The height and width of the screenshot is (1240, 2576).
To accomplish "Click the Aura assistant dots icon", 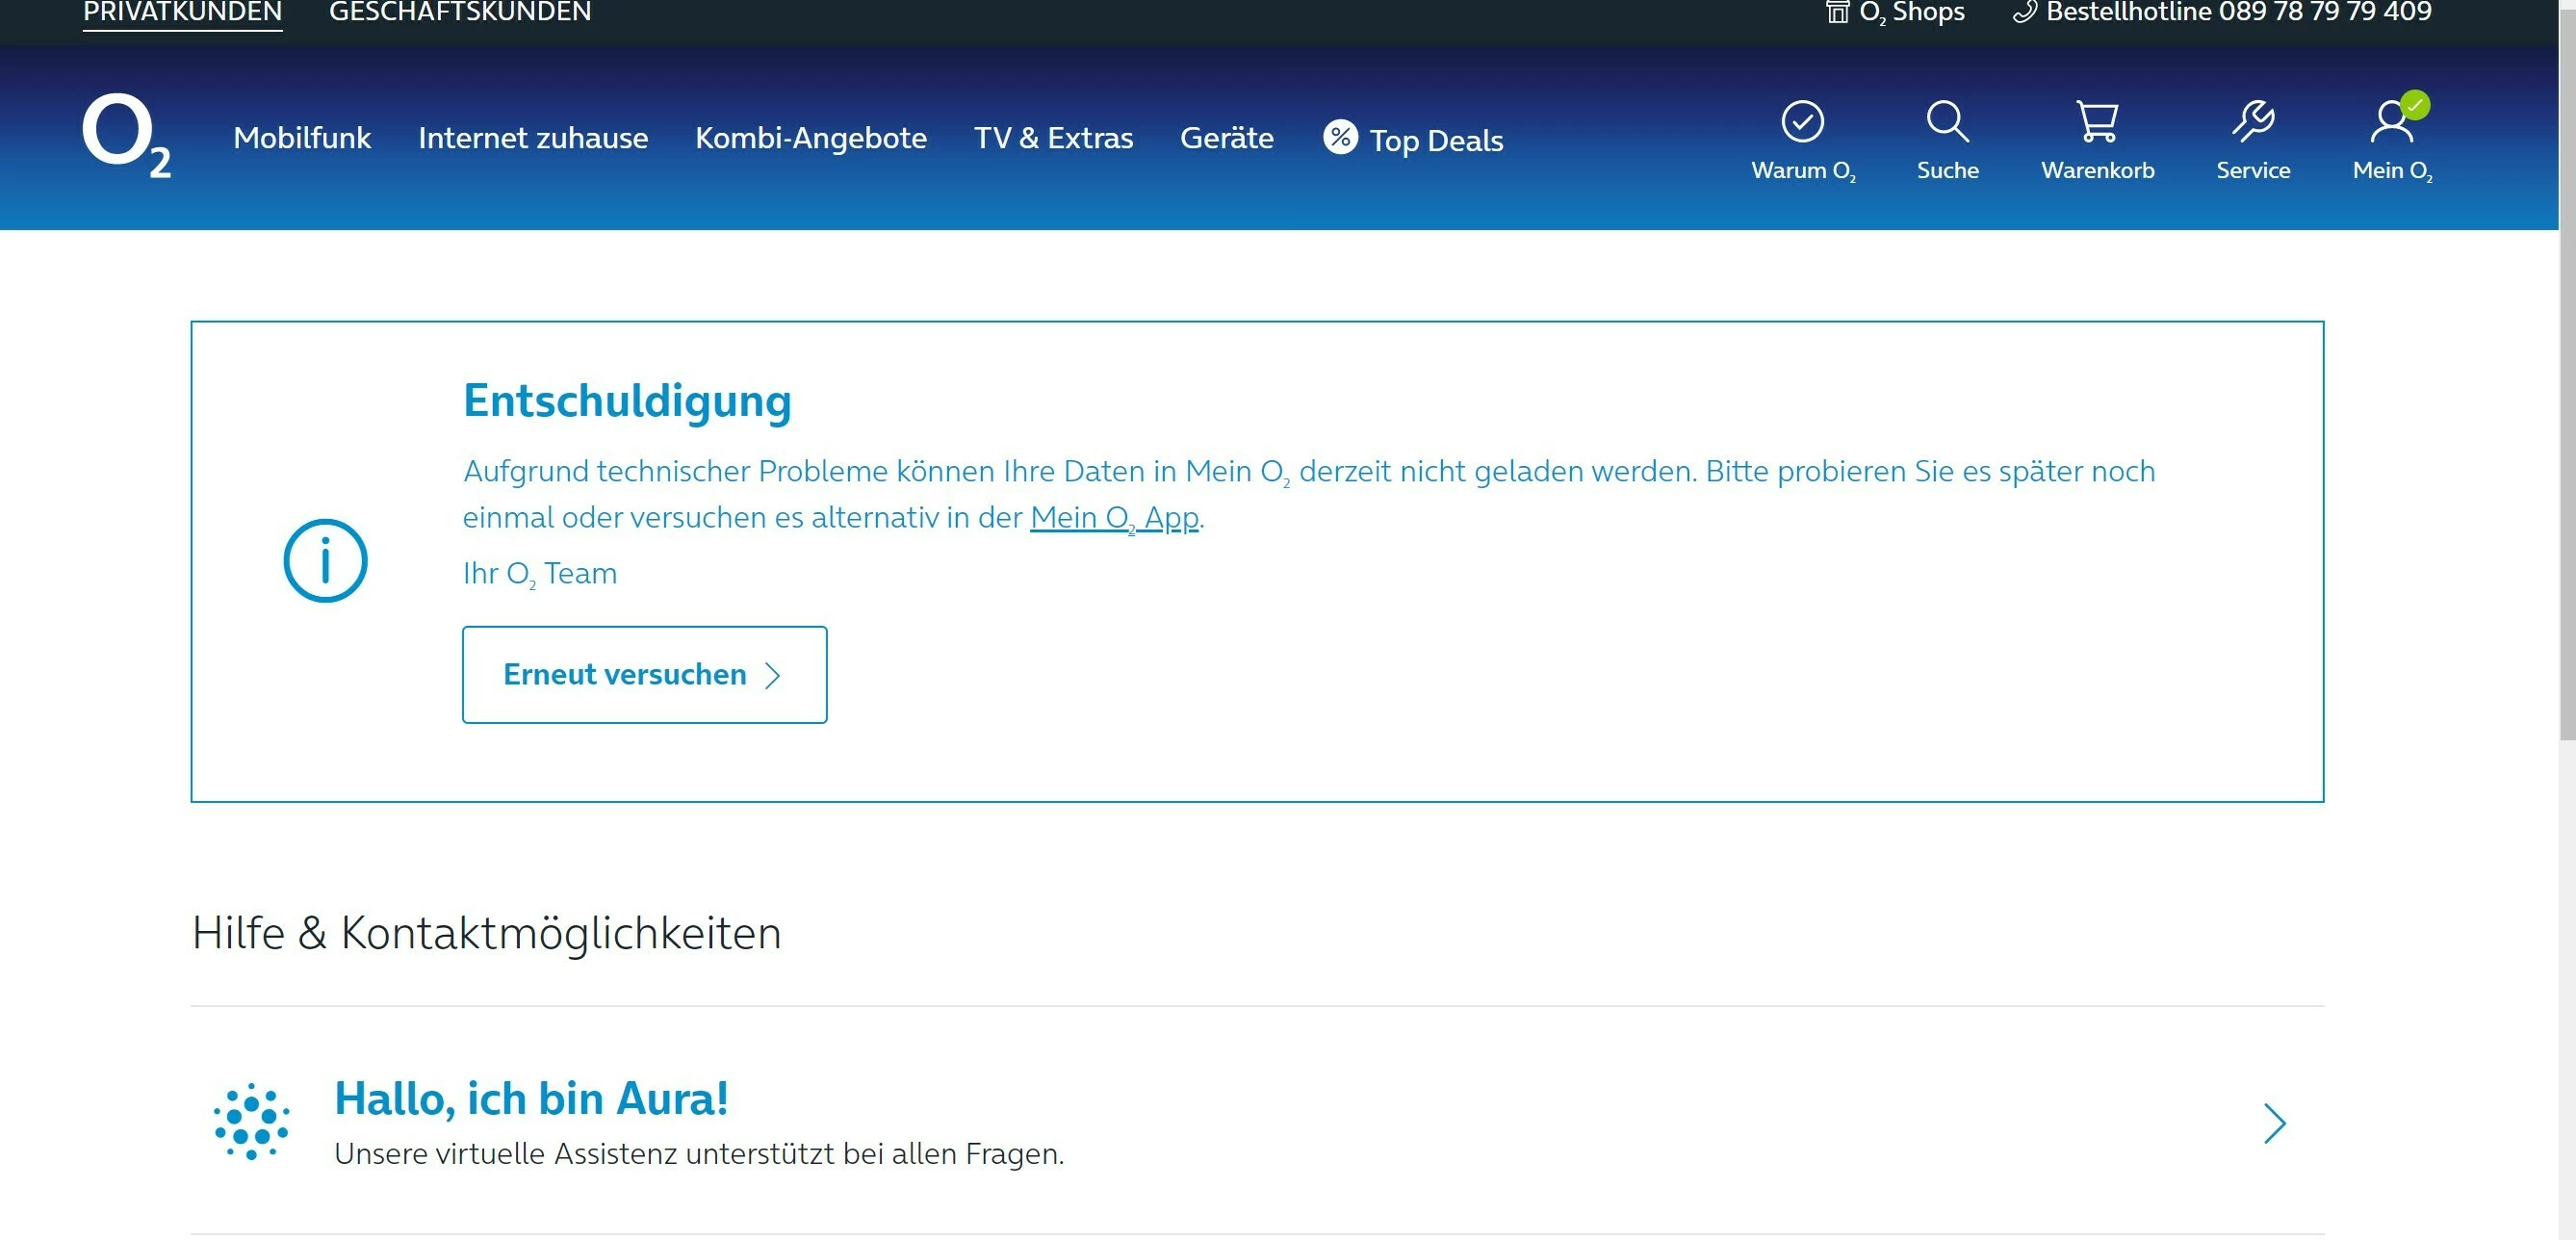I will 251,1121.
